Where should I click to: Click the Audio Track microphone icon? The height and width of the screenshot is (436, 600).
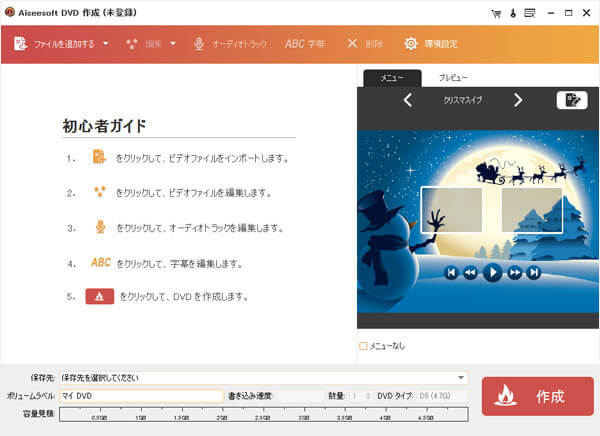[199, 44]
